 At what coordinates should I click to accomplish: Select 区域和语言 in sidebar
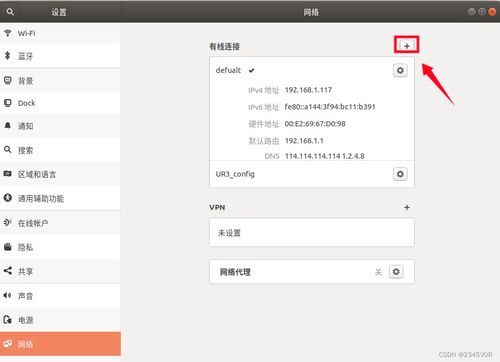coord(60,174)
